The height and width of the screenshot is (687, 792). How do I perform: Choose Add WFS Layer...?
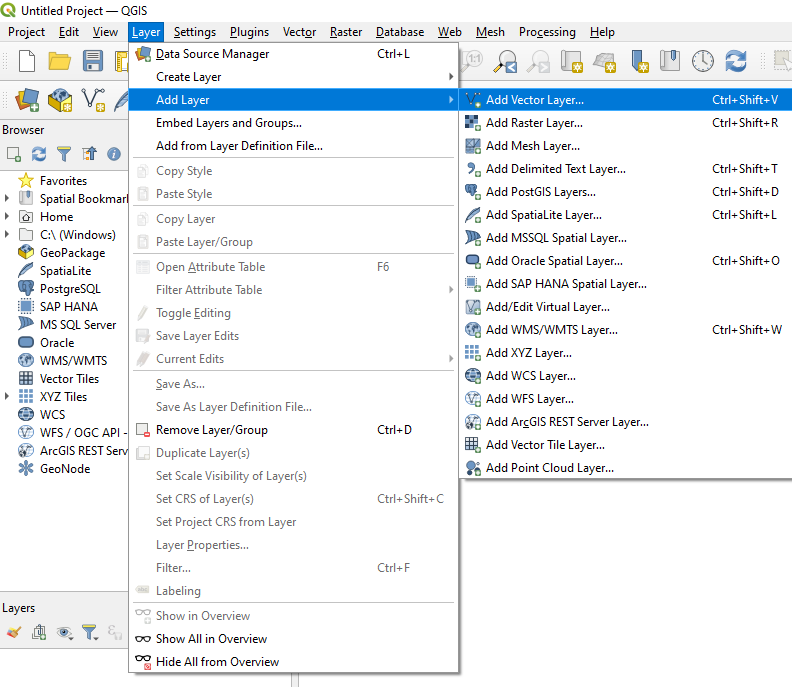[625, 399]
